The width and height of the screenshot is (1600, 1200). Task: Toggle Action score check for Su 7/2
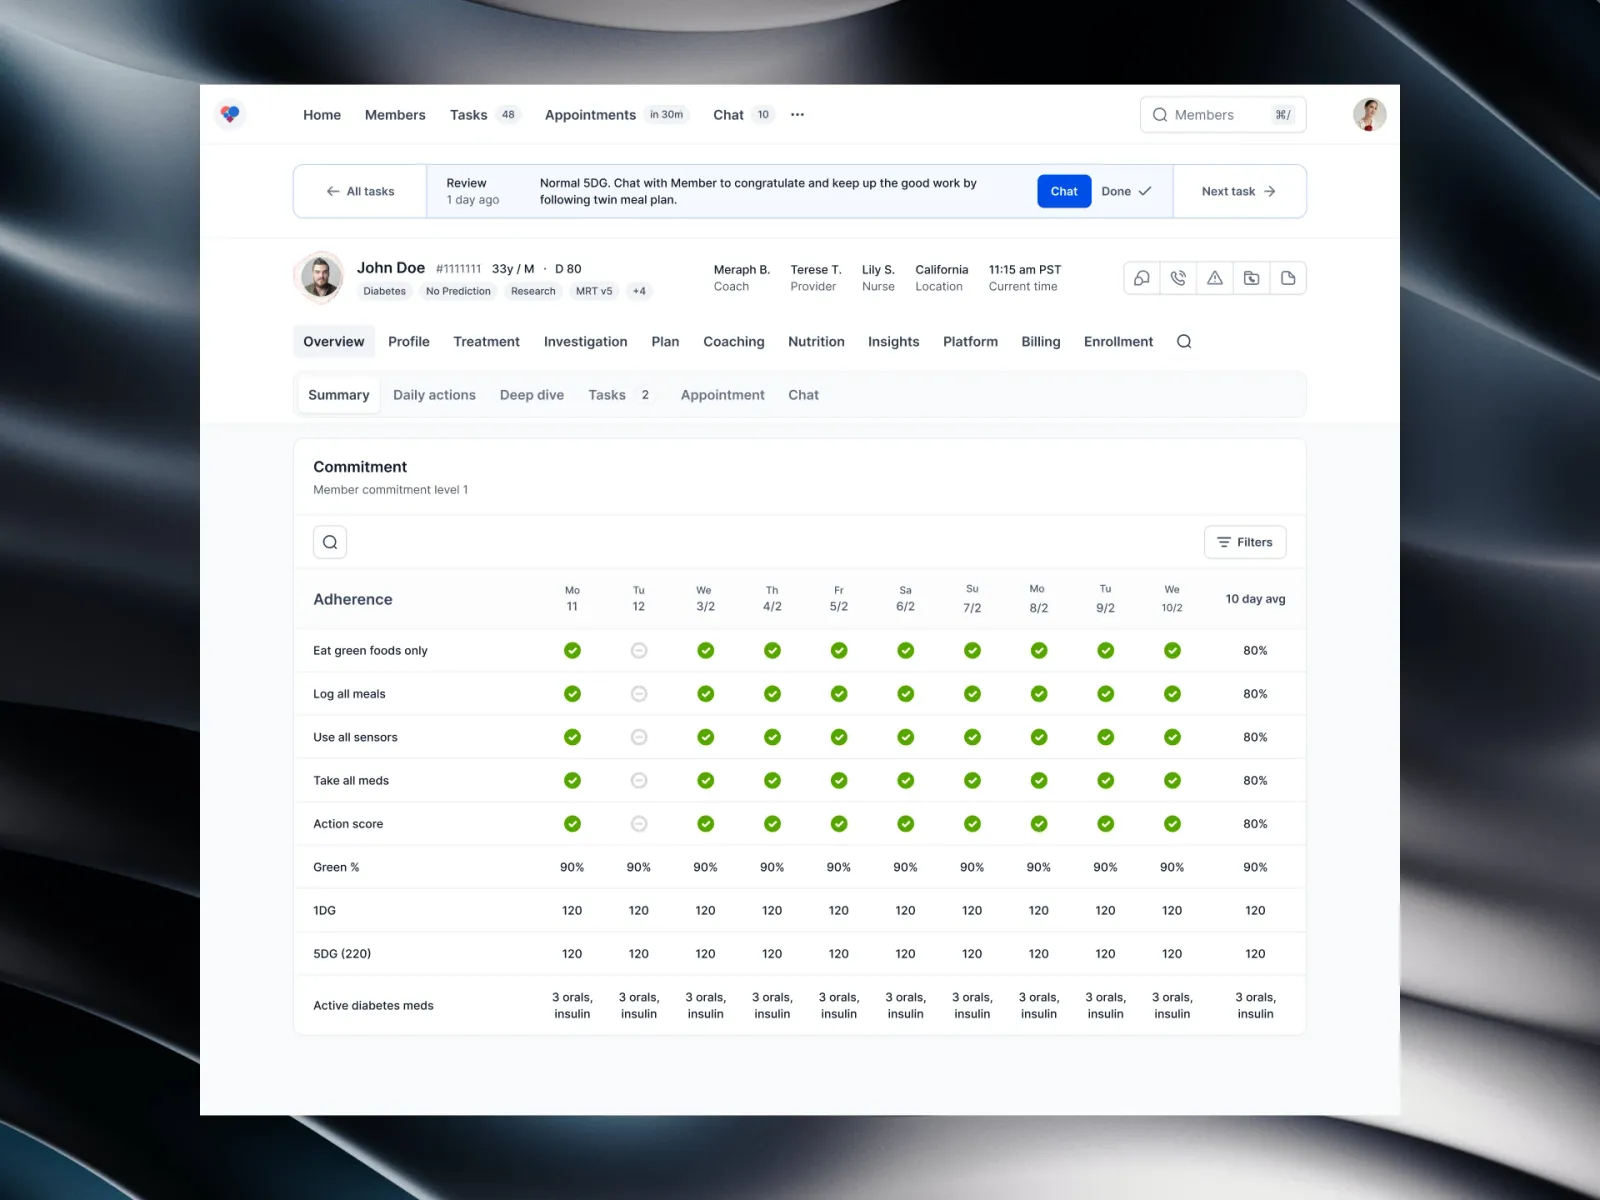[x=972, y=824]
